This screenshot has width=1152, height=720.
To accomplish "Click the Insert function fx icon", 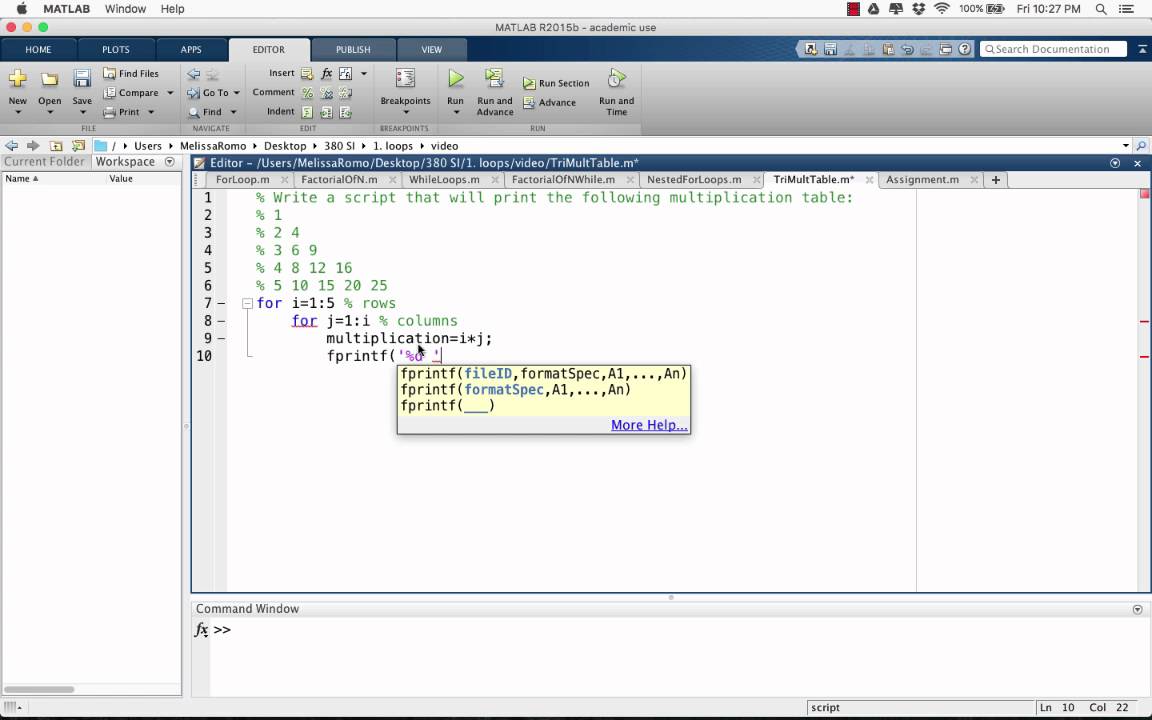I will pos(326,73).
